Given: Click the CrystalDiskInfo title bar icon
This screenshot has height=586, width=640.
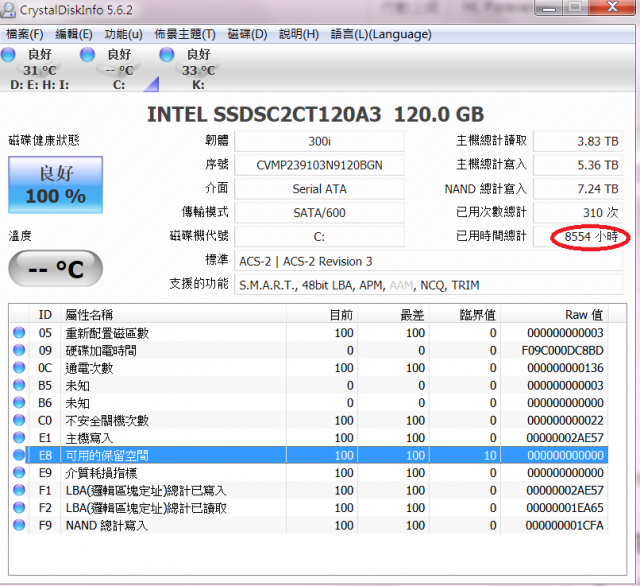Looking at the screenshot, I should coord(8,10).
